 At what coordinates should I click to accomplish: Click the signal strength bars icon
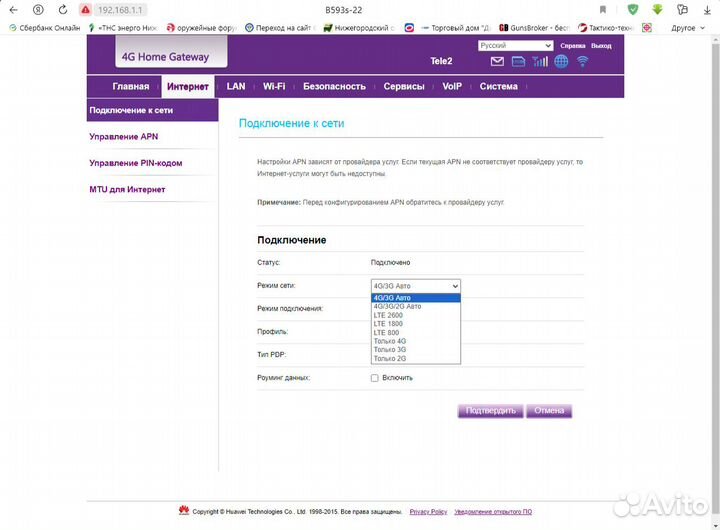[x=540, y=62]
